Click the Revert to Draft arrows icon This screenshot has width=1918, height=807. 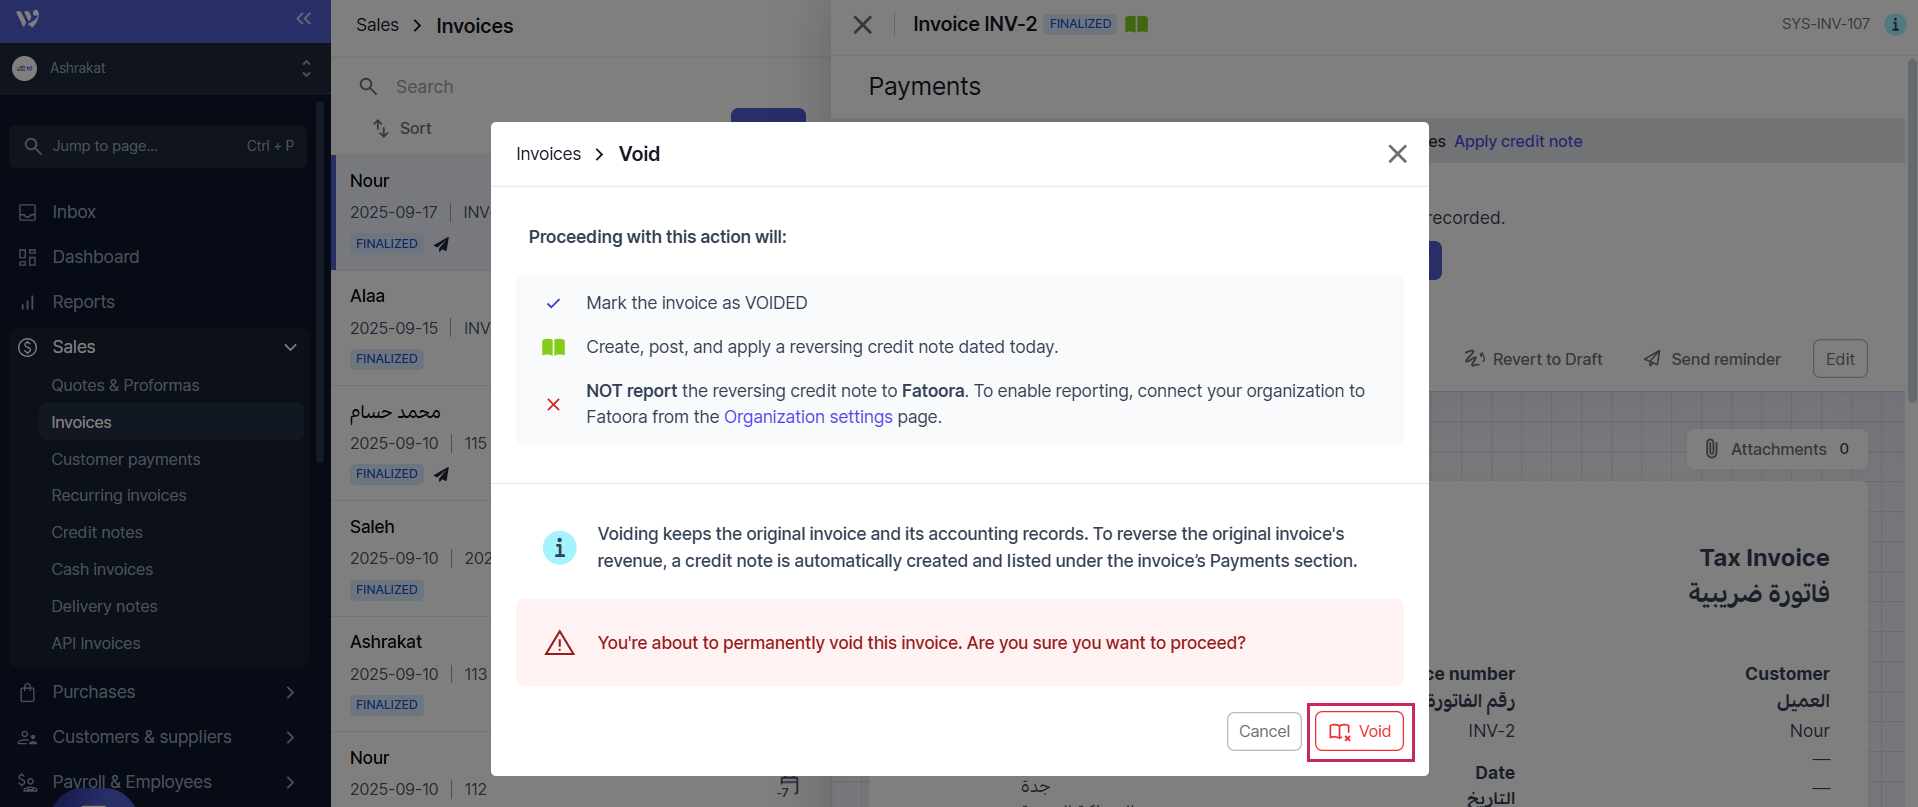pos(1475,358)
